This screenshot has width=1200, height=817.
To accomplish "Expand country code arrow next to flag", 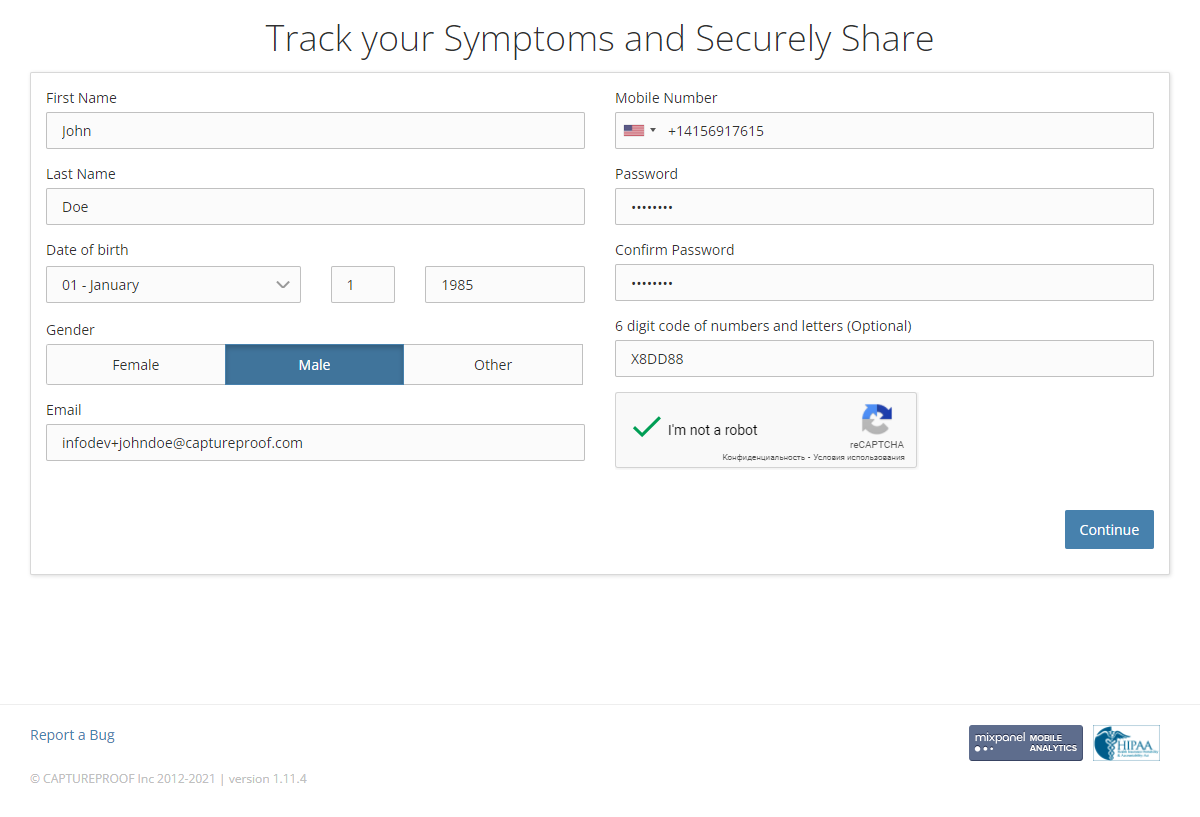I will click(x=653, y=130).
